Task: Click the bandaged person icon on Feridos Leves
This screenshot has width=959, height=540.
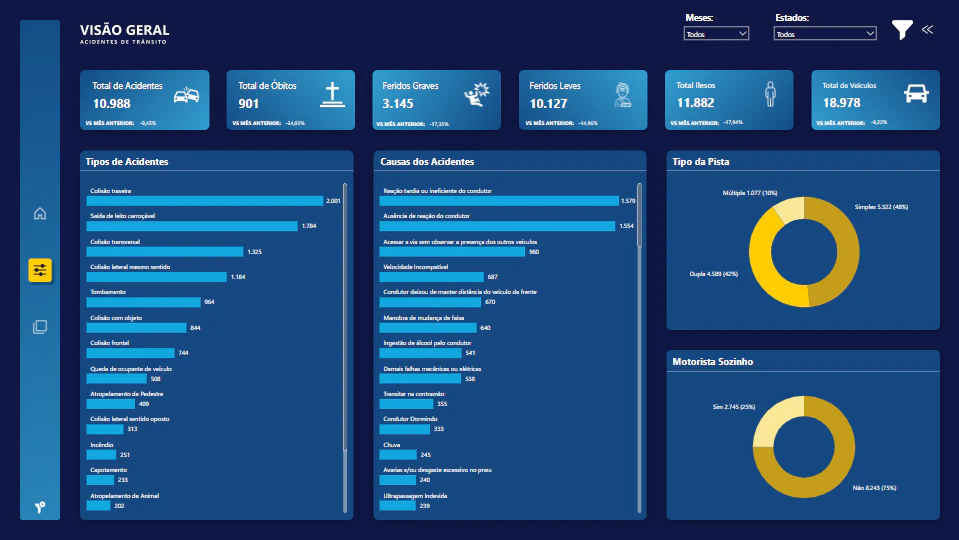Action: tap(623, 95)
